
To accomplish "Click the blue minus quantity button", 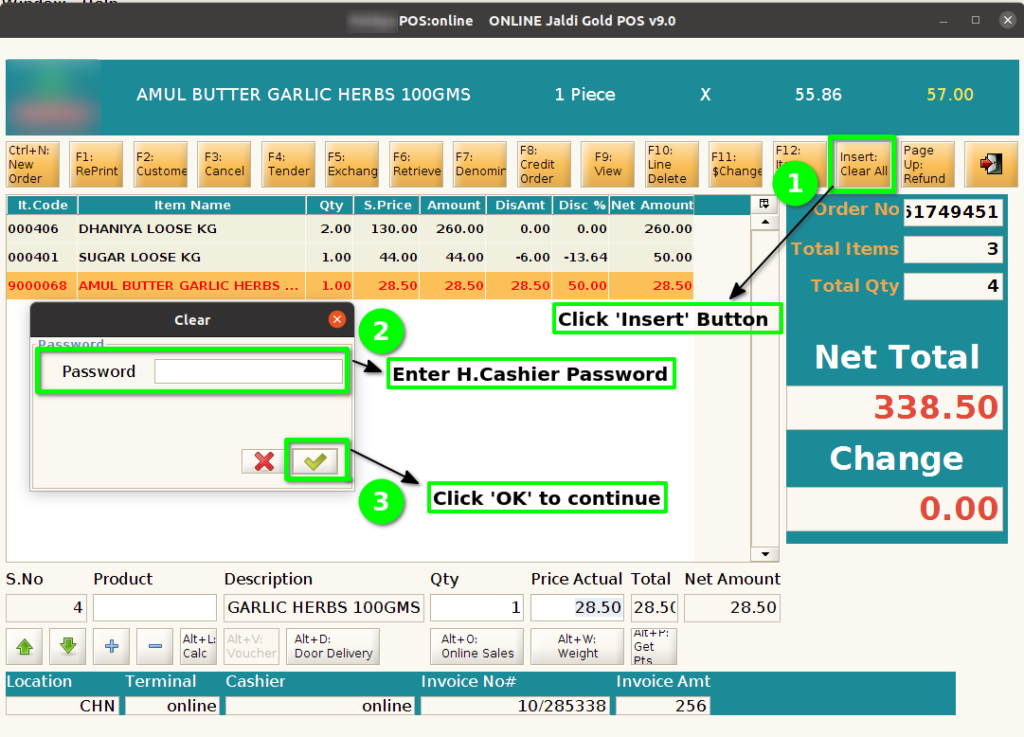I will click(155, 646).
